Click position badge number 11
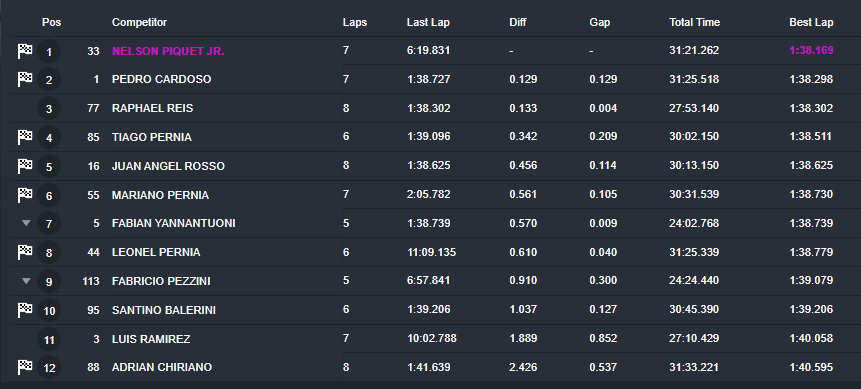 click(x=49, y=340)
